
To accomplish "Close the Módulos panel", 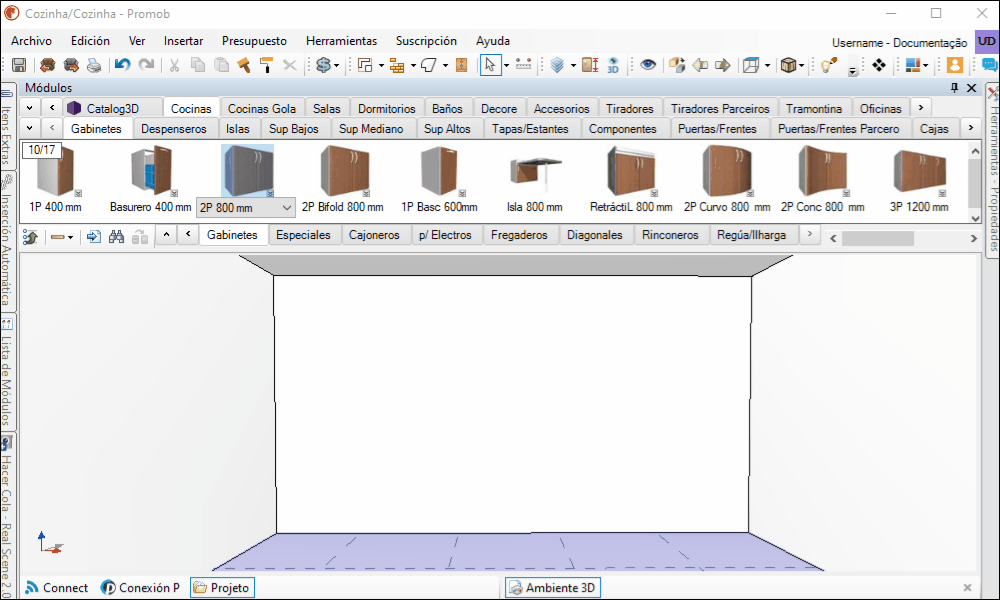I will tap(971, 88).
